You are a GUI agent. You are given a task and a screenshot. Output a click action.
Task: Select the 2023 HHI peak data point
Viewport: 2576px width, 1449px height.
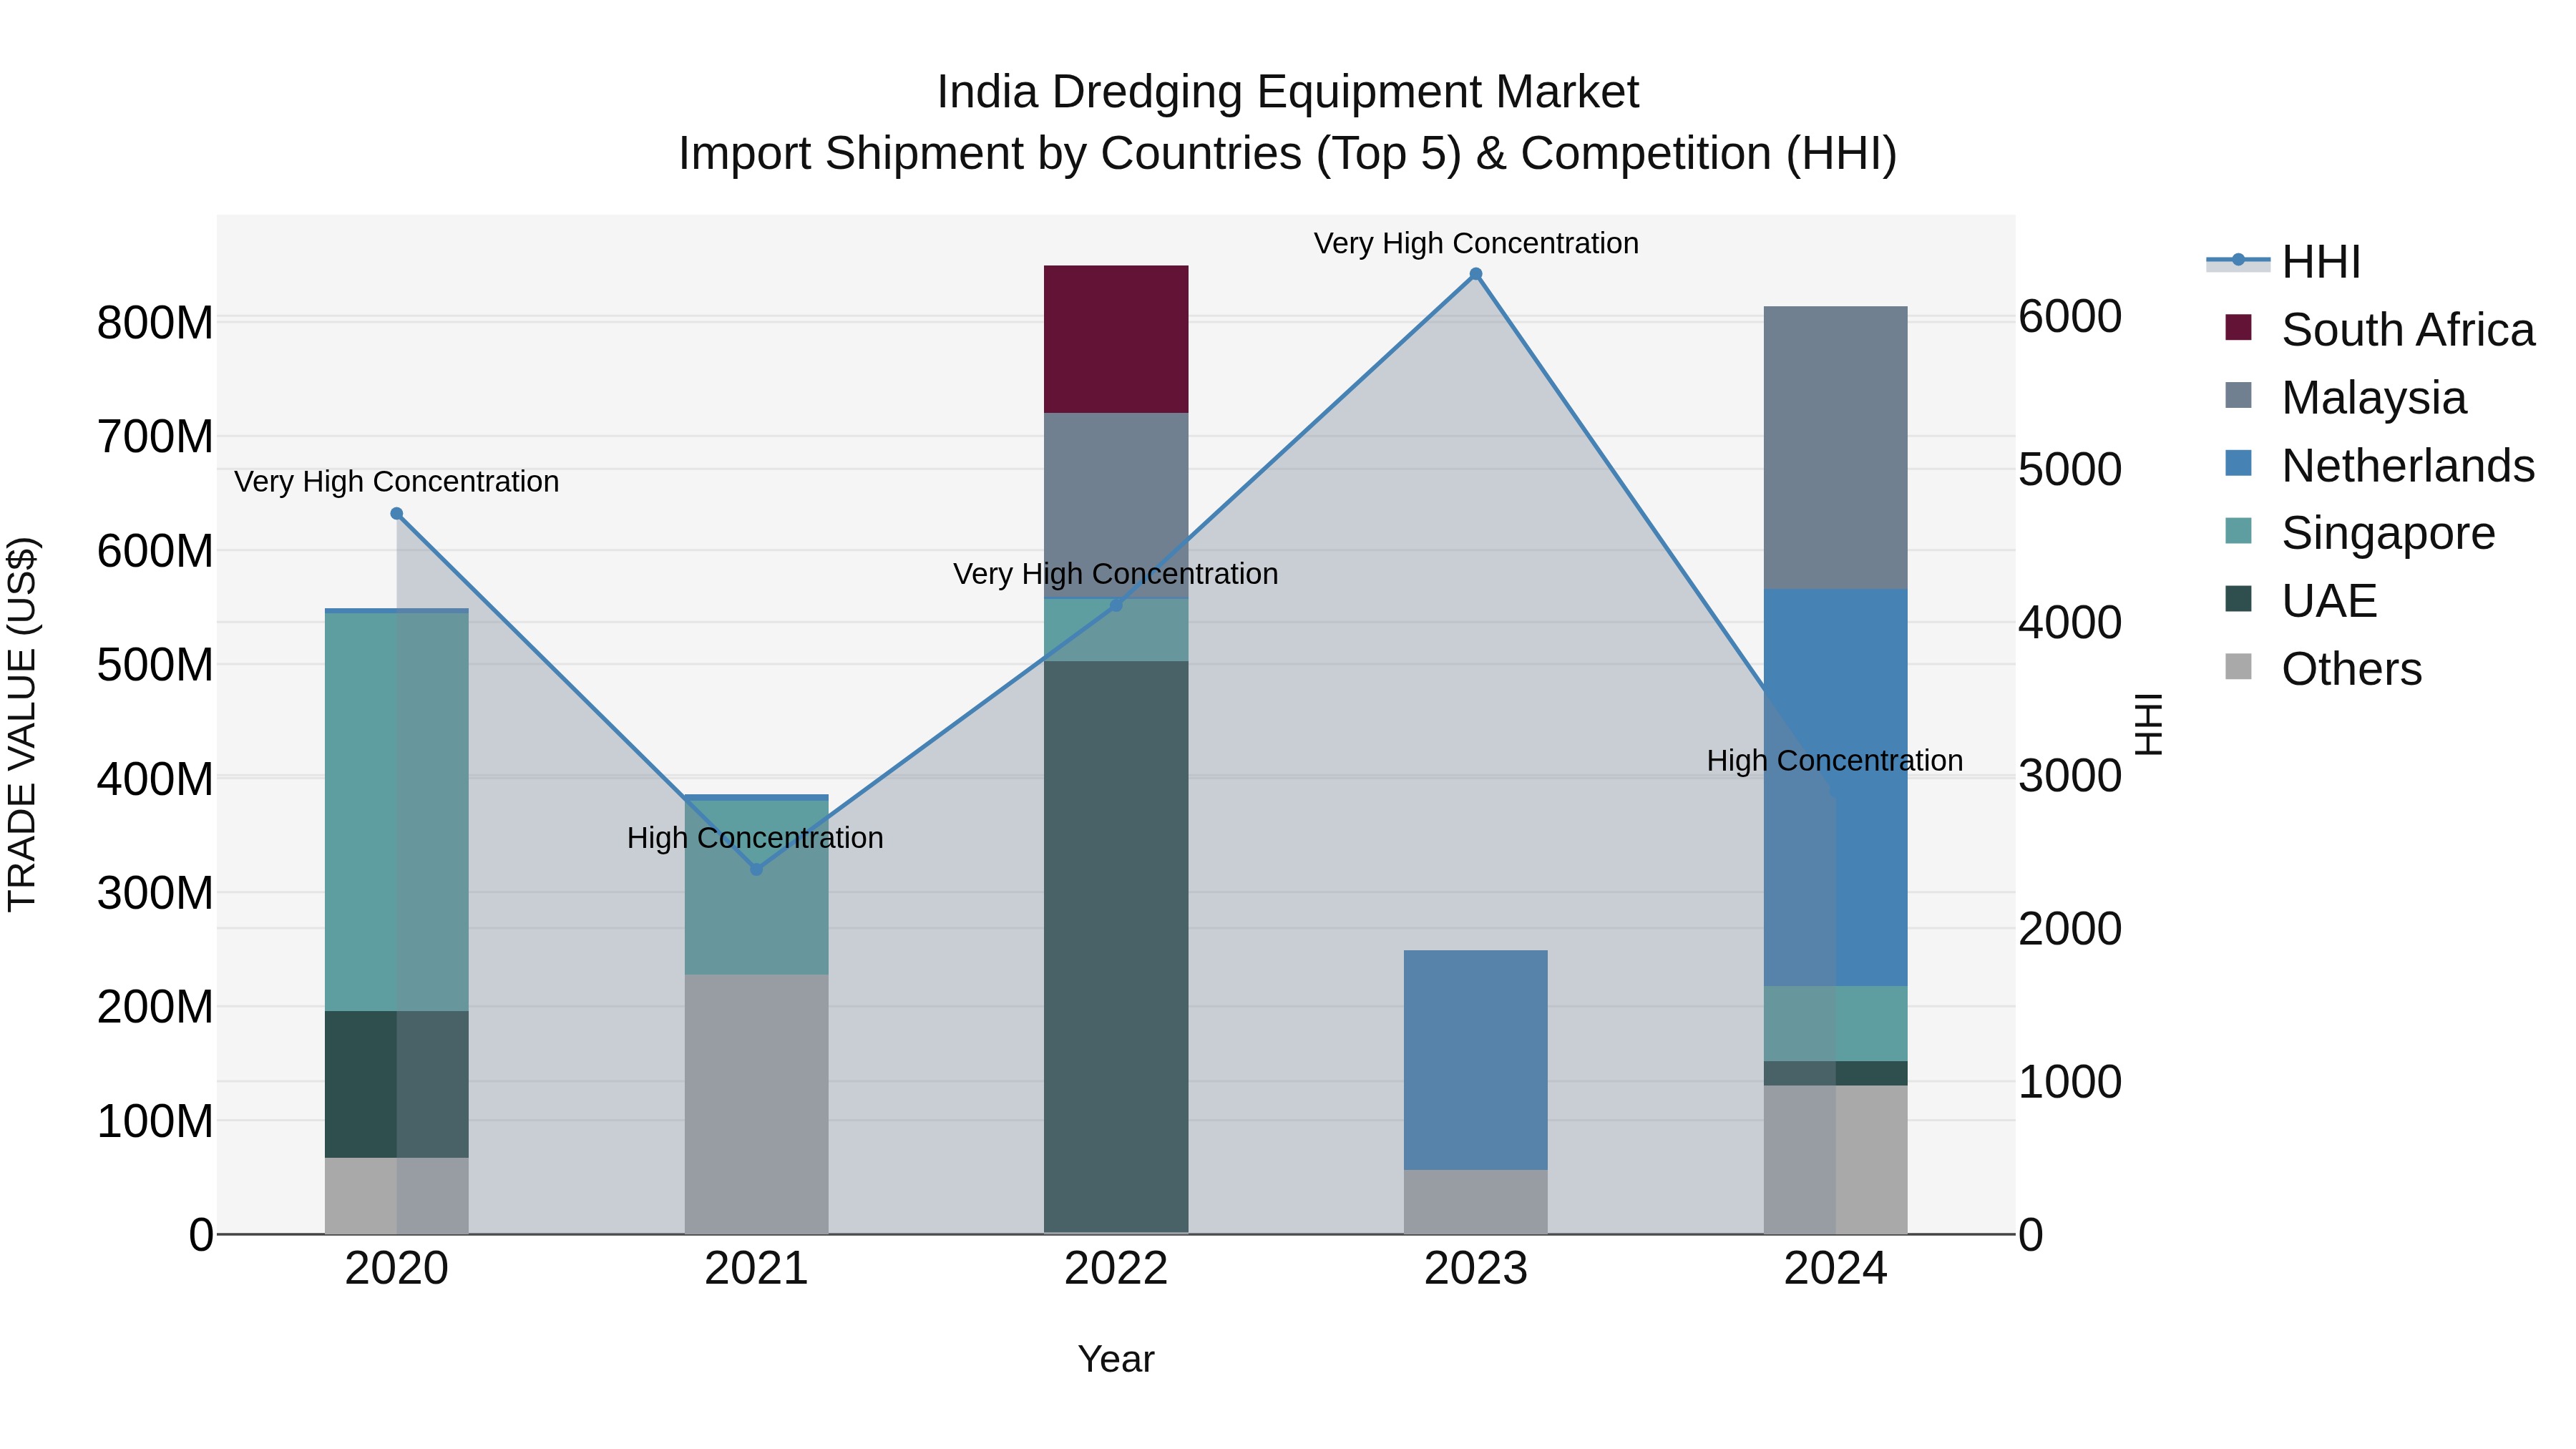1476,274
